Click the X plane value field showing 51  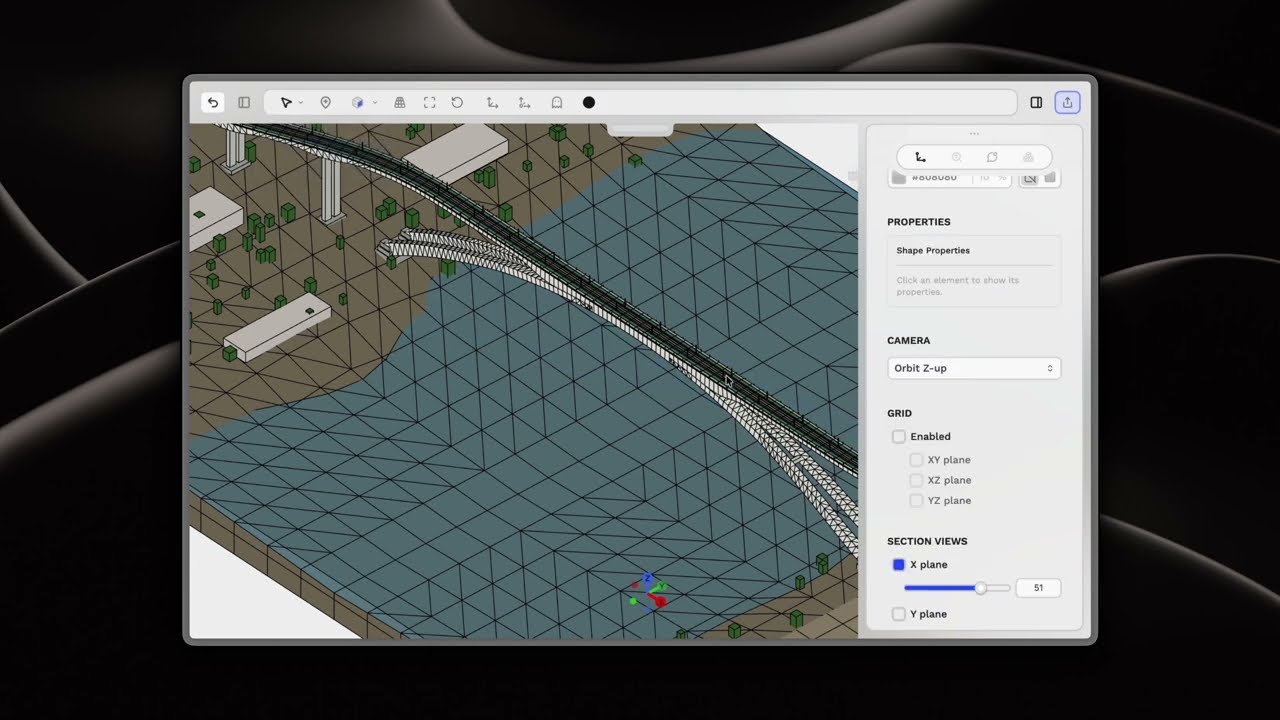[x=1038, y=588]
